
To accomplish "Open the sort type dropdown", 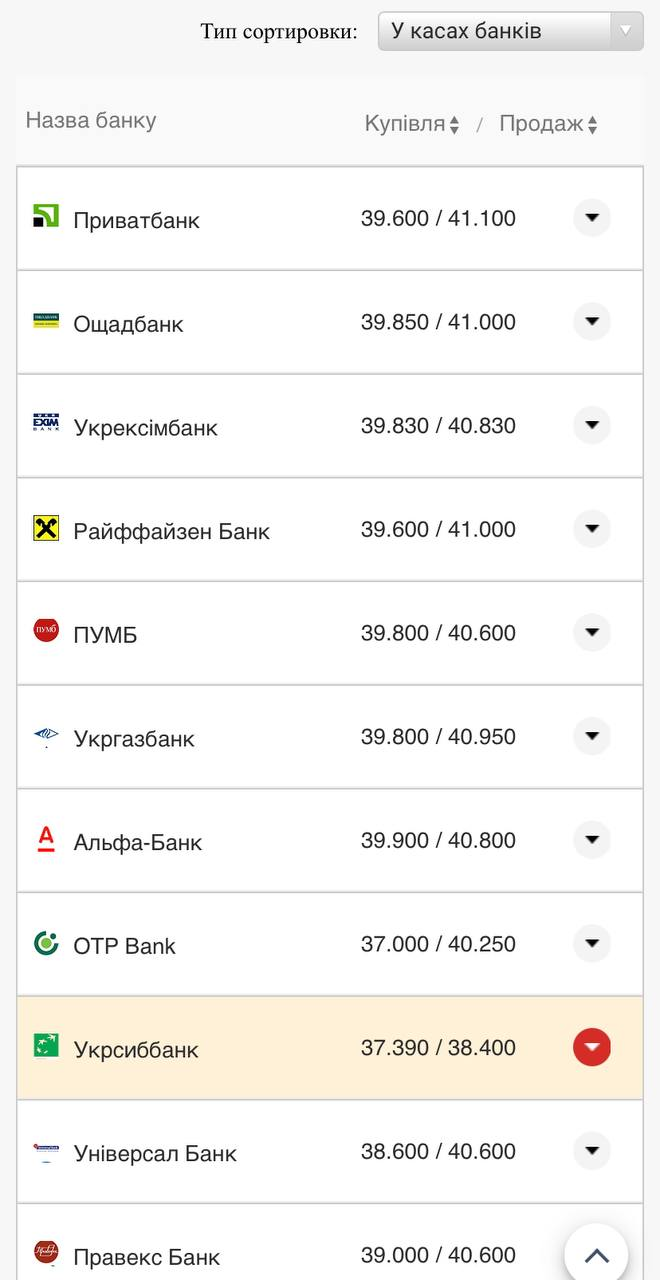I will pos(510,31).
